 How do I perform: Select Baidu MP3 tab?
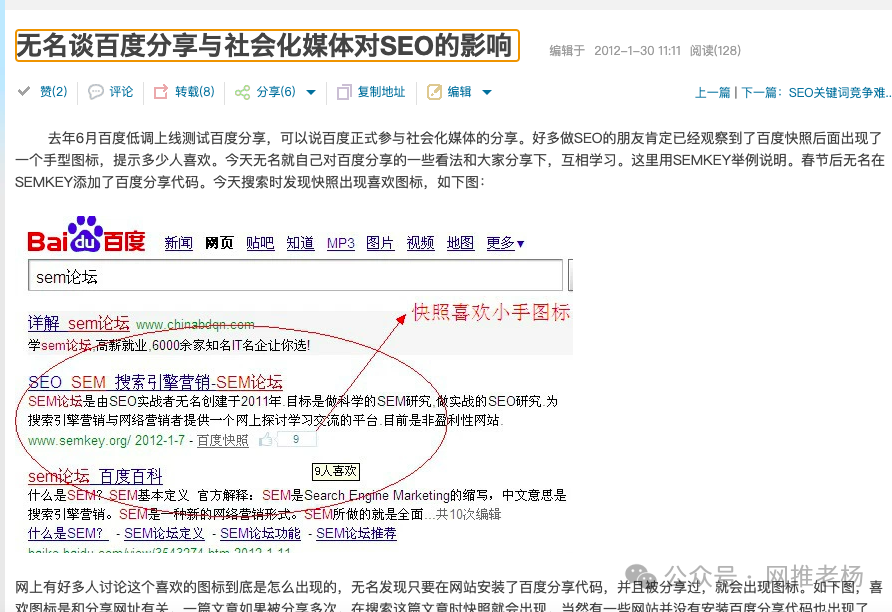pyautogui.click(x=341, y=243)
